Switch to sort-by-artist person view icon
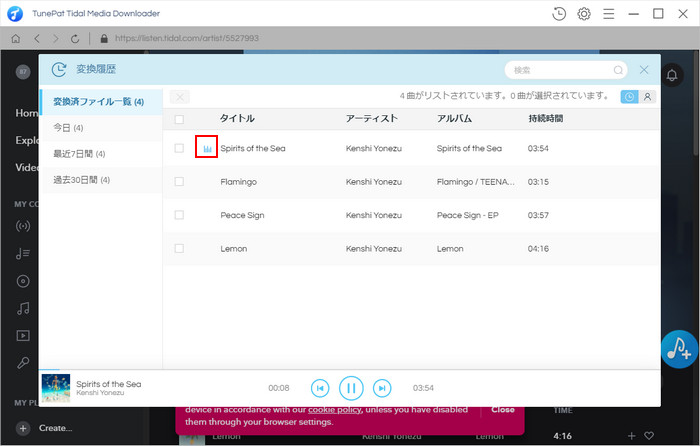The height and width of the screenshot is (446, 700). [x=647, y=97]
